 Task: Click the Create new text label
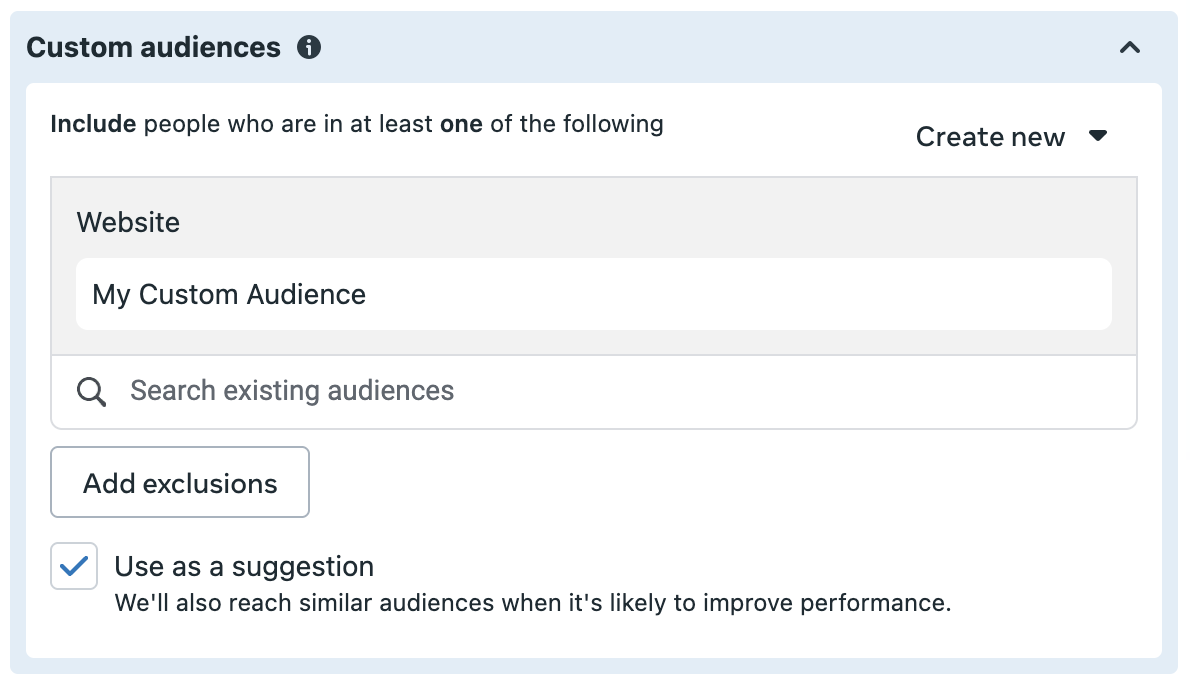(990, 137)
